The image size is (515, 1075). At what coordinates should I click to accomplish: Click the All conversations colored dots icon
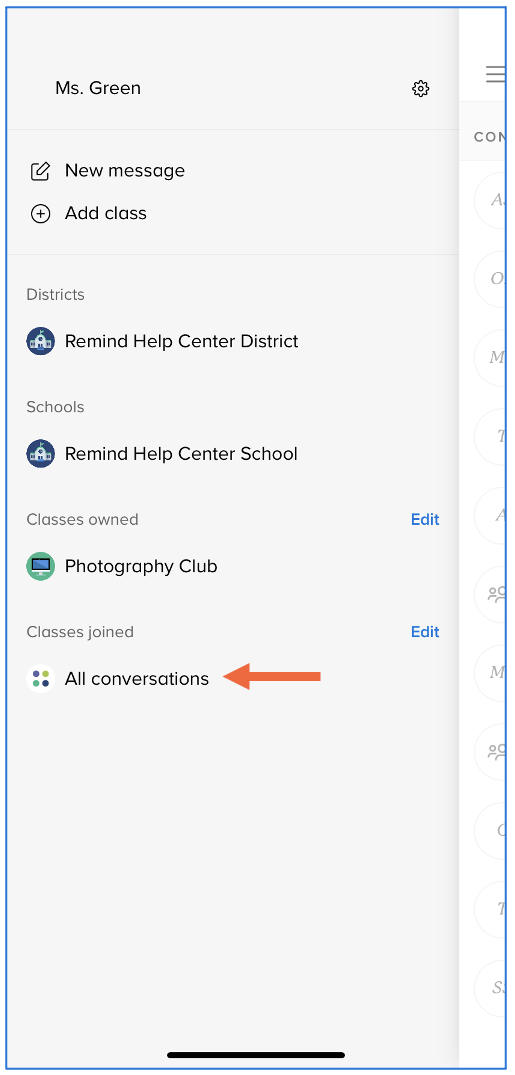pyautogui.click(x=40, y=679)
